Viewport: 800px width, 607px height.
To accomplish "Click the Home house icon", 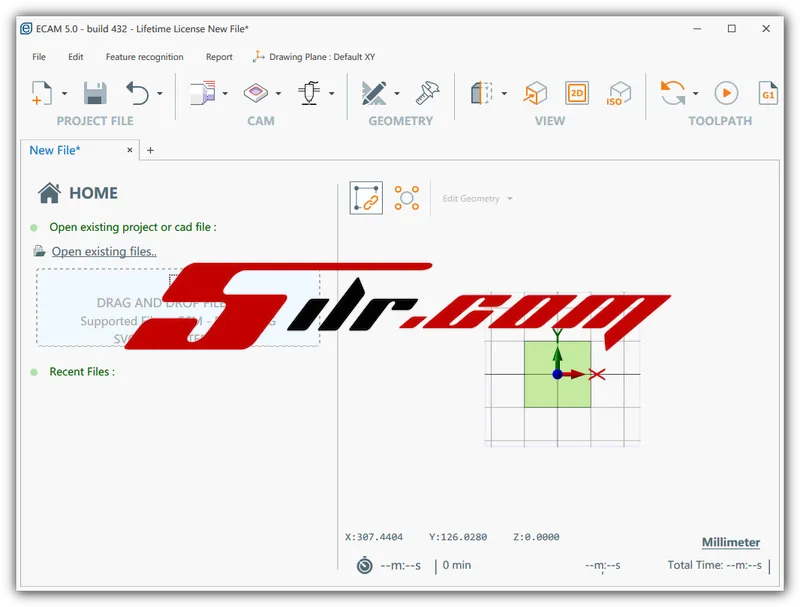I will (x=49, y=193).
